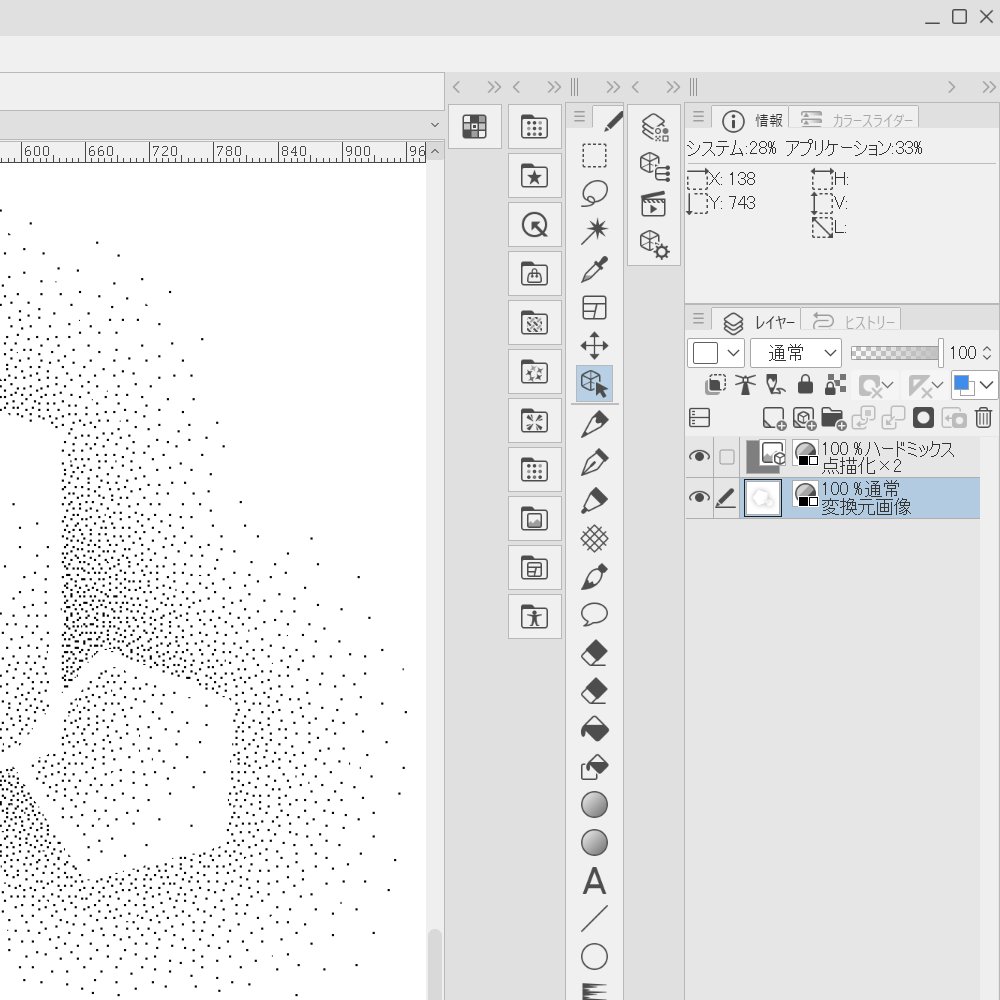Toggle lock transparent pixels

tap(835, 385)
